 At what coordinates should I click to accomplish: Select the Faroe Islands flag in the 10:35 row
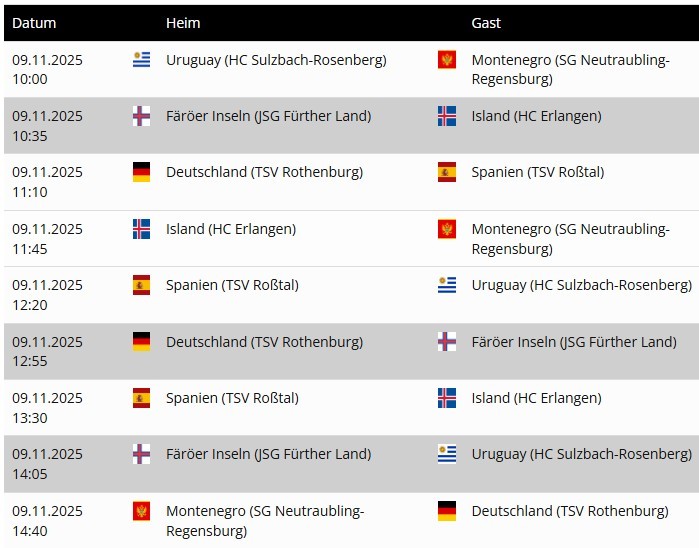tap(141, 116)
